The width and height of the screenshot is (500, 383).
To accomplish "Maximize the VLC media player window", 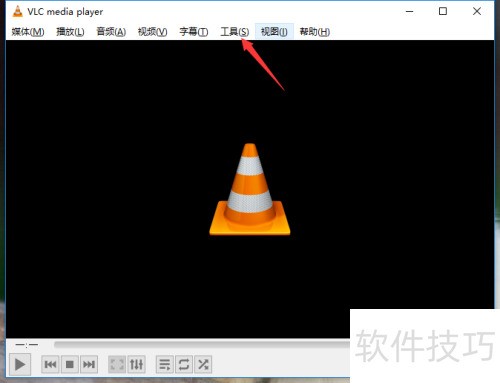I will coord(443,11).
